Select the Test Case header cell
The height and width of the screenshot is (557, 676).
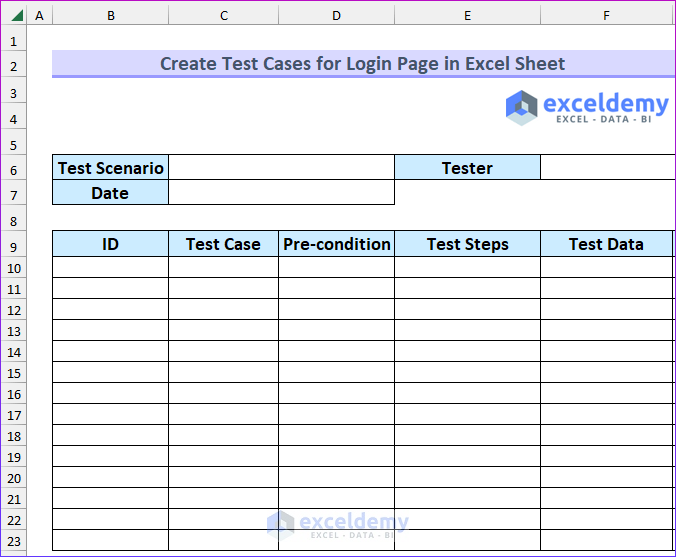[x=223, y=244]
